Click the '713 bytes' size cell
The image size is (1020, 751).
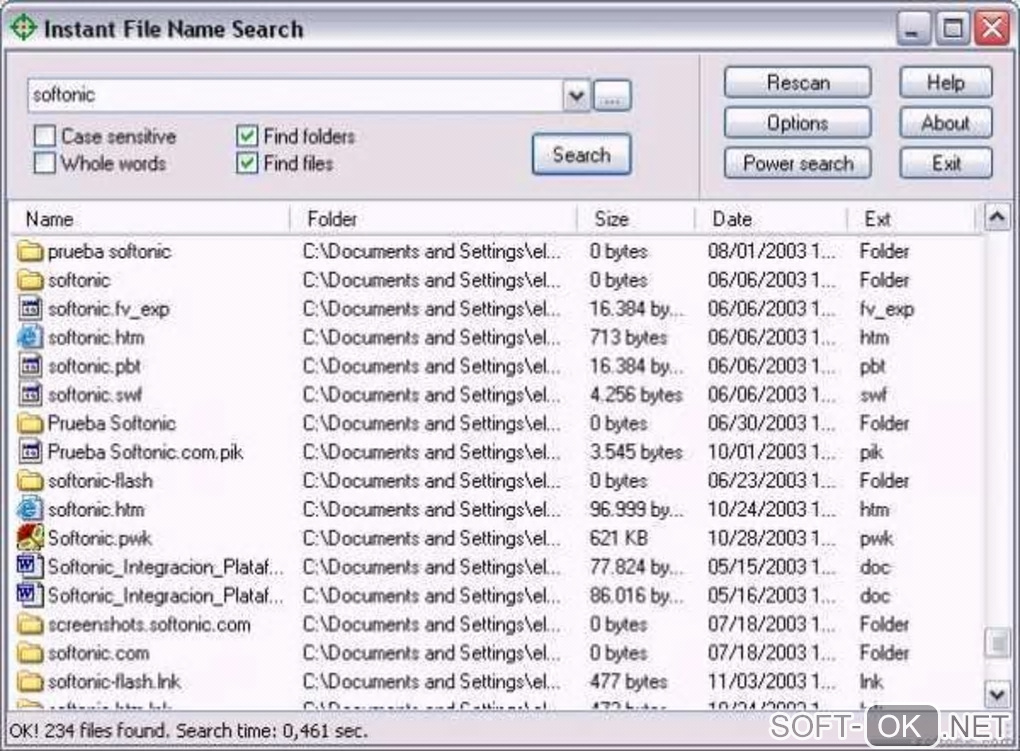(x=628, y=337)
